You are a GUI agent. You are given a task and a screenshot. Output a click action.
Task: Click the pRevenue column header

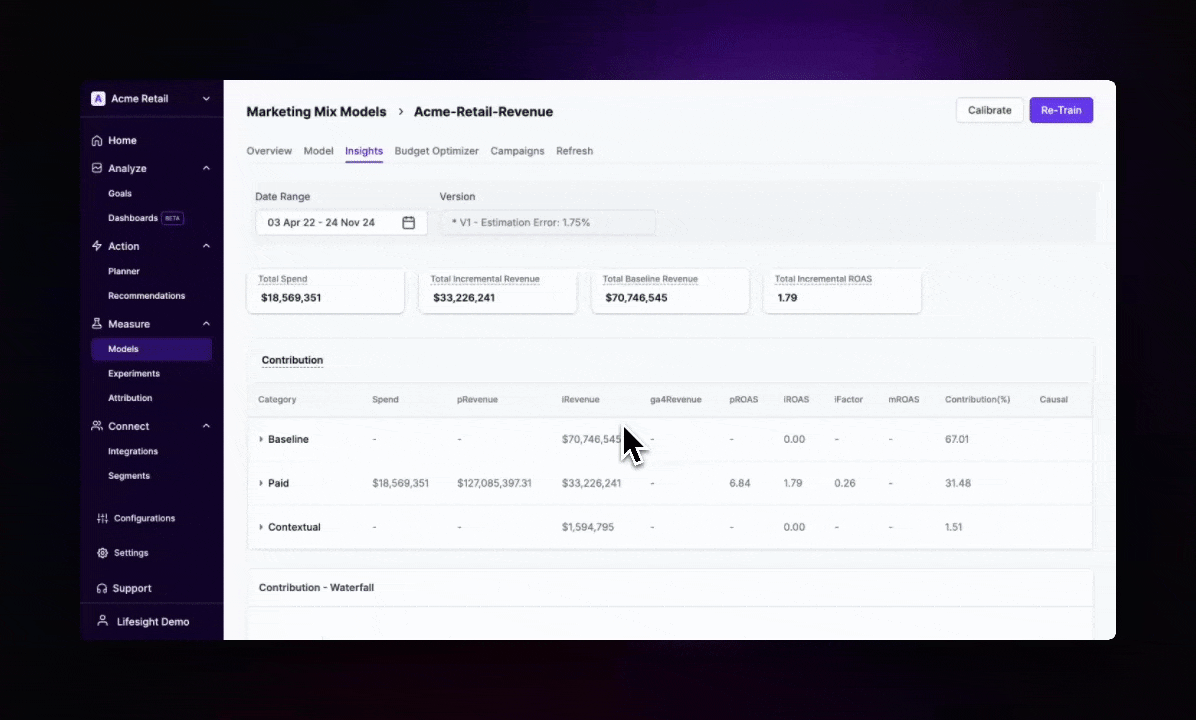(477, 400)
